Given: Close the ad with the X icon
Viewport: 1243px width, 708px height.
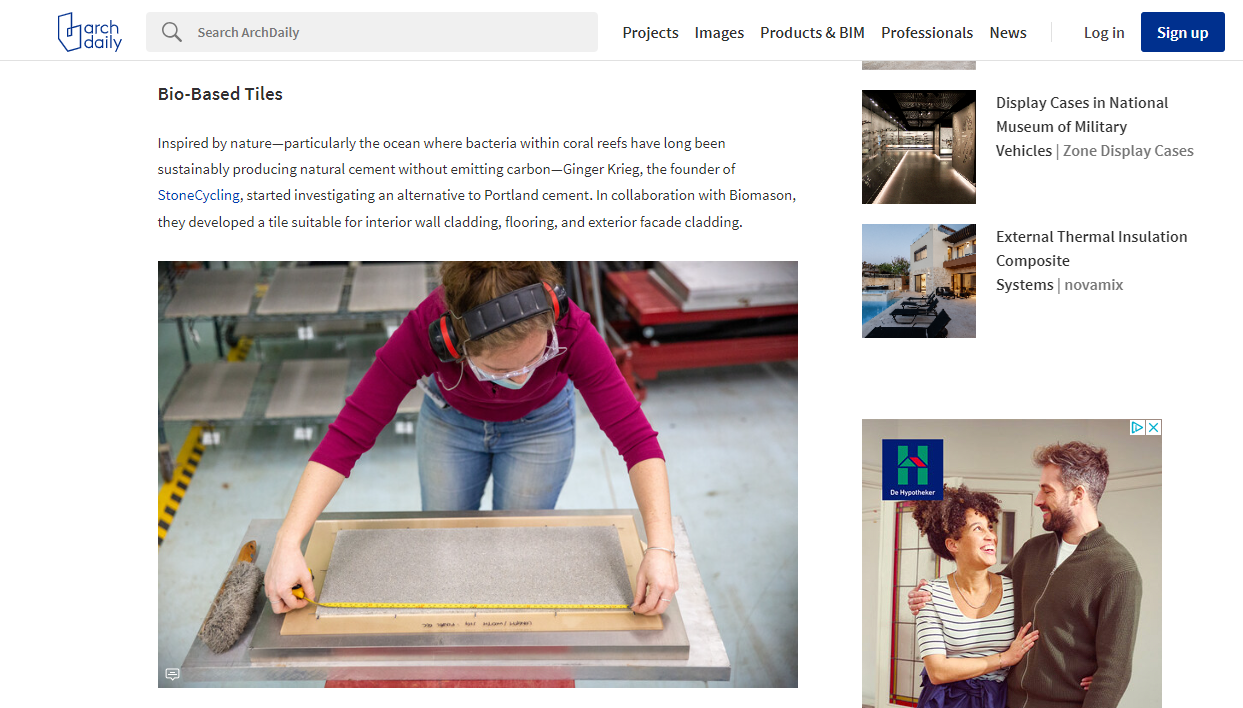Looking at the screenshot, I should (1153, 428).
